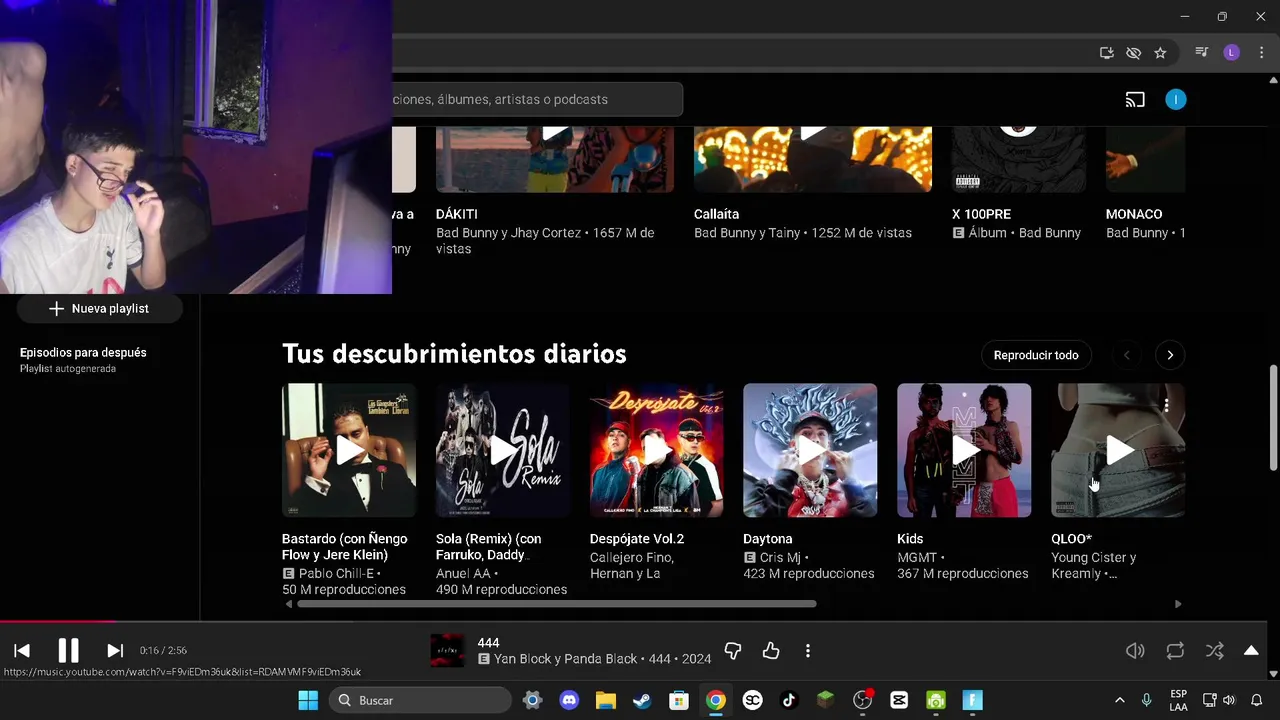Click the vertical page scrollbar thumb
The width and height of the screenshot is (1280, 720).
point(1273,417)
